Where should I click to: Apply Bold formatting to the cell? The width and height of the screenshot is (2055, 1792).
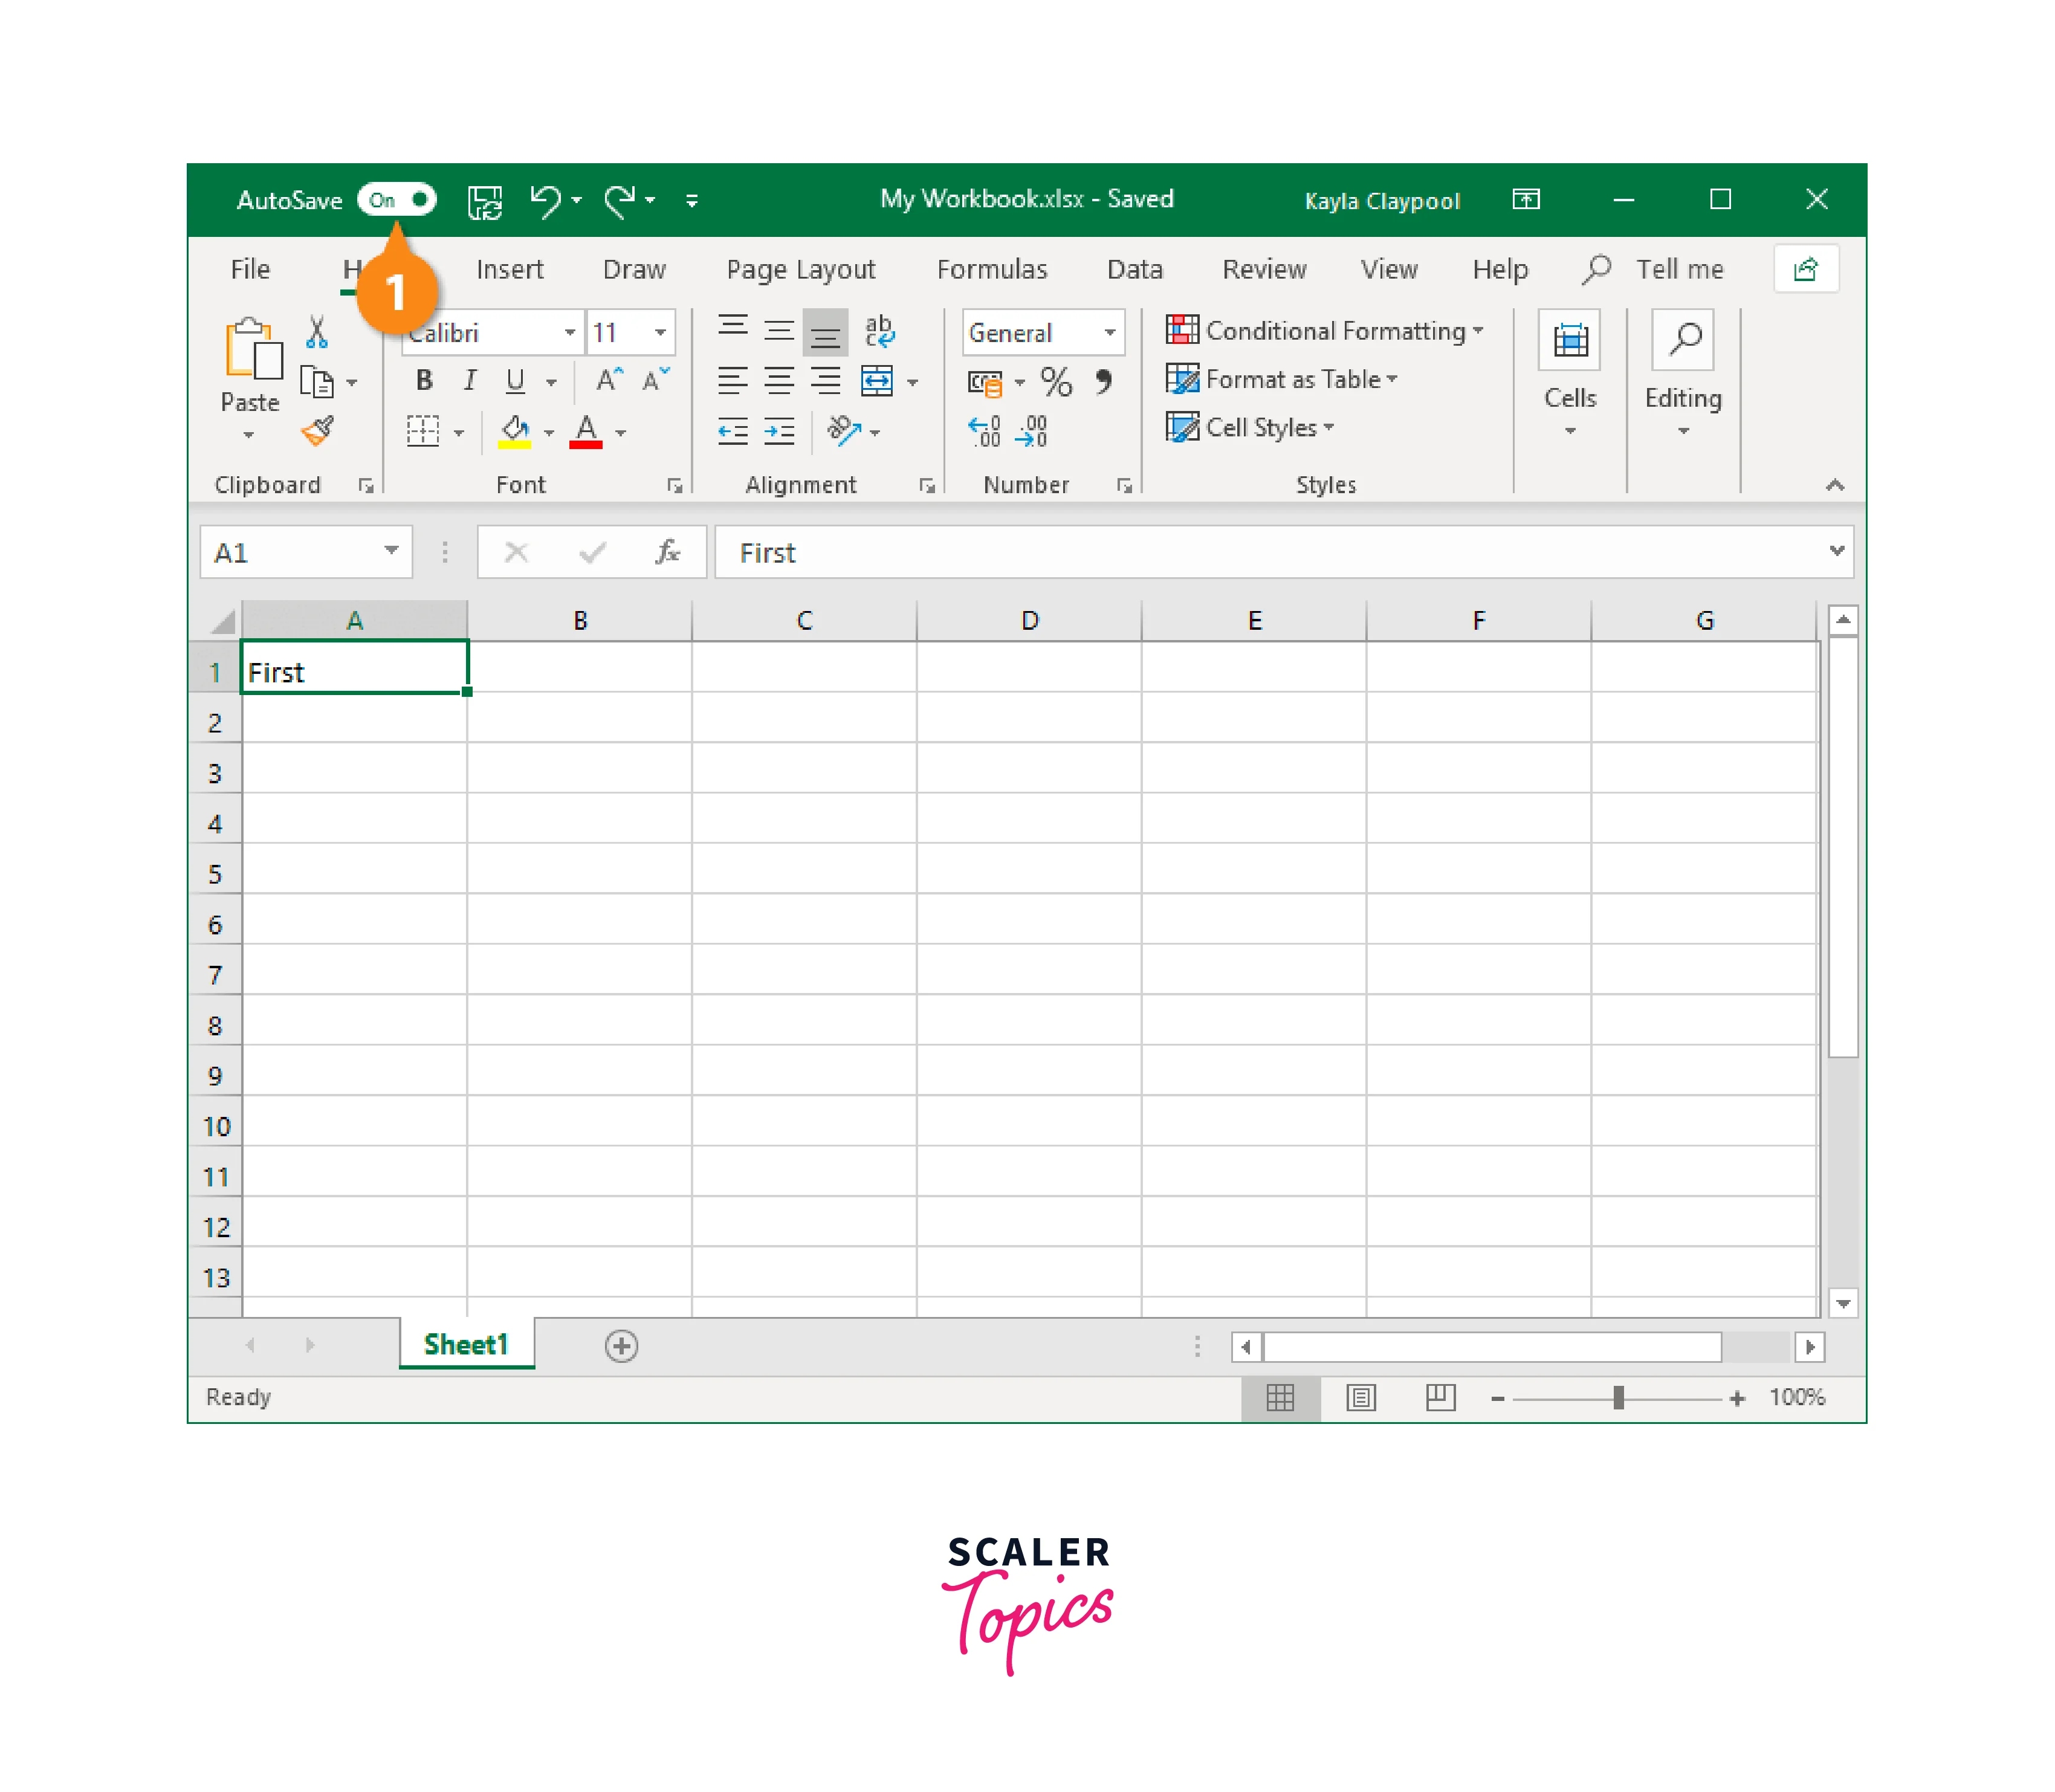click(423, 380)
